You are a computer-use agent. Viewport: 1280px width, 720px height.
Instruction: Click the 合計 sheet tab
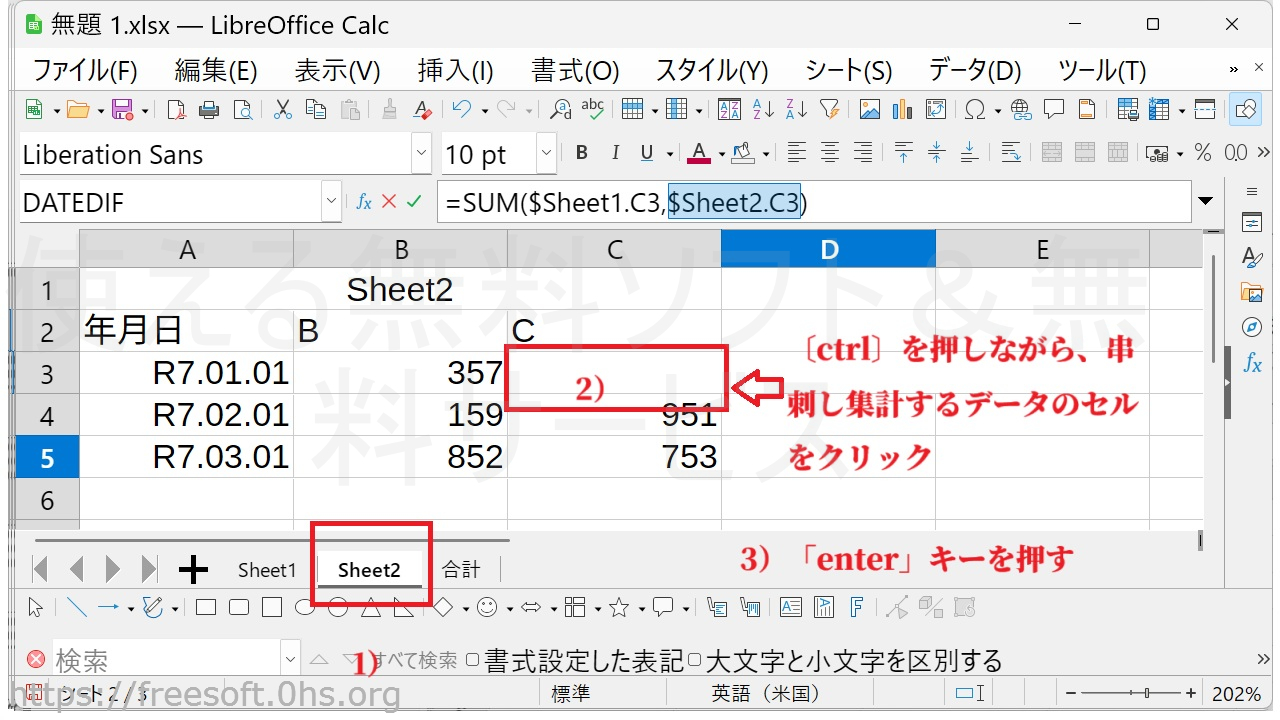[461, 570]
